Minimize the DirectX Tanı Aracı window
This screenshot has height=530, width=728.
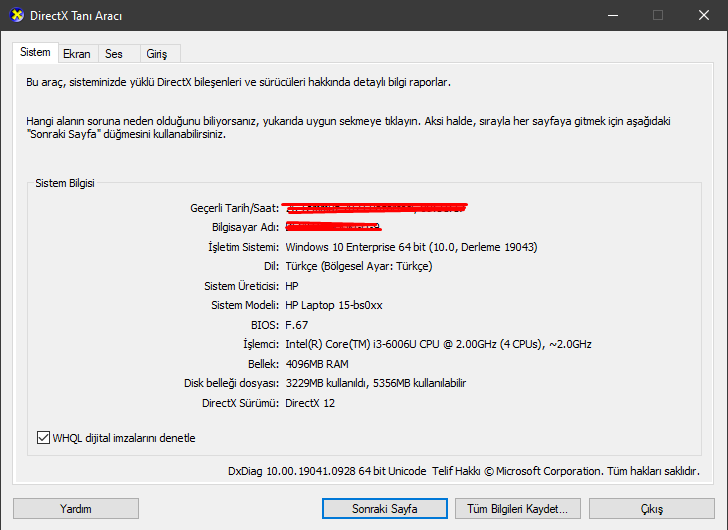(x=613, y=15)
